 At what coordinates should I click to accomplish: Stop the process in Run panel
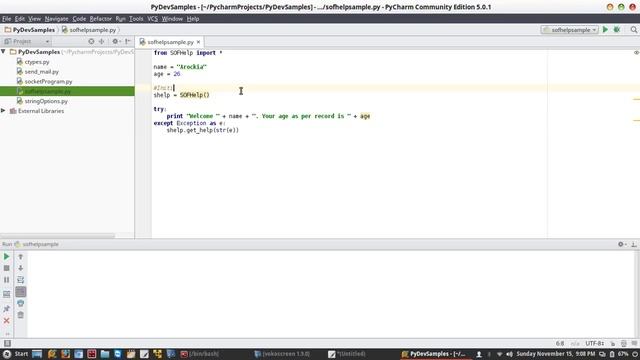7,268
